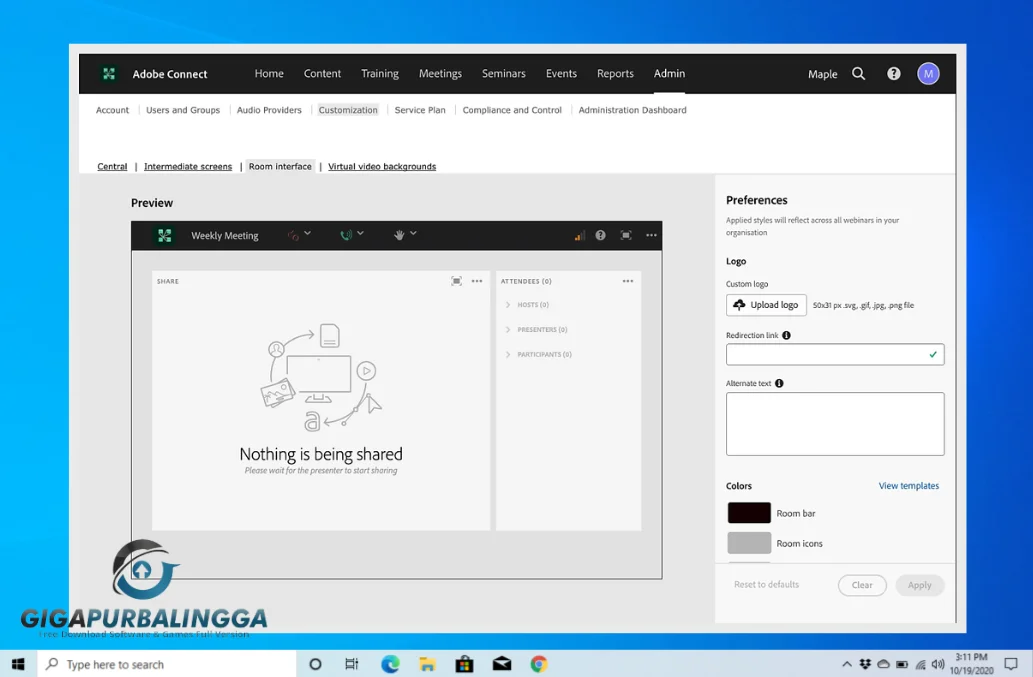The image size is (1033, 677).
Task: Click the meeting logo in preview room bar
Action: pos(164,235)
